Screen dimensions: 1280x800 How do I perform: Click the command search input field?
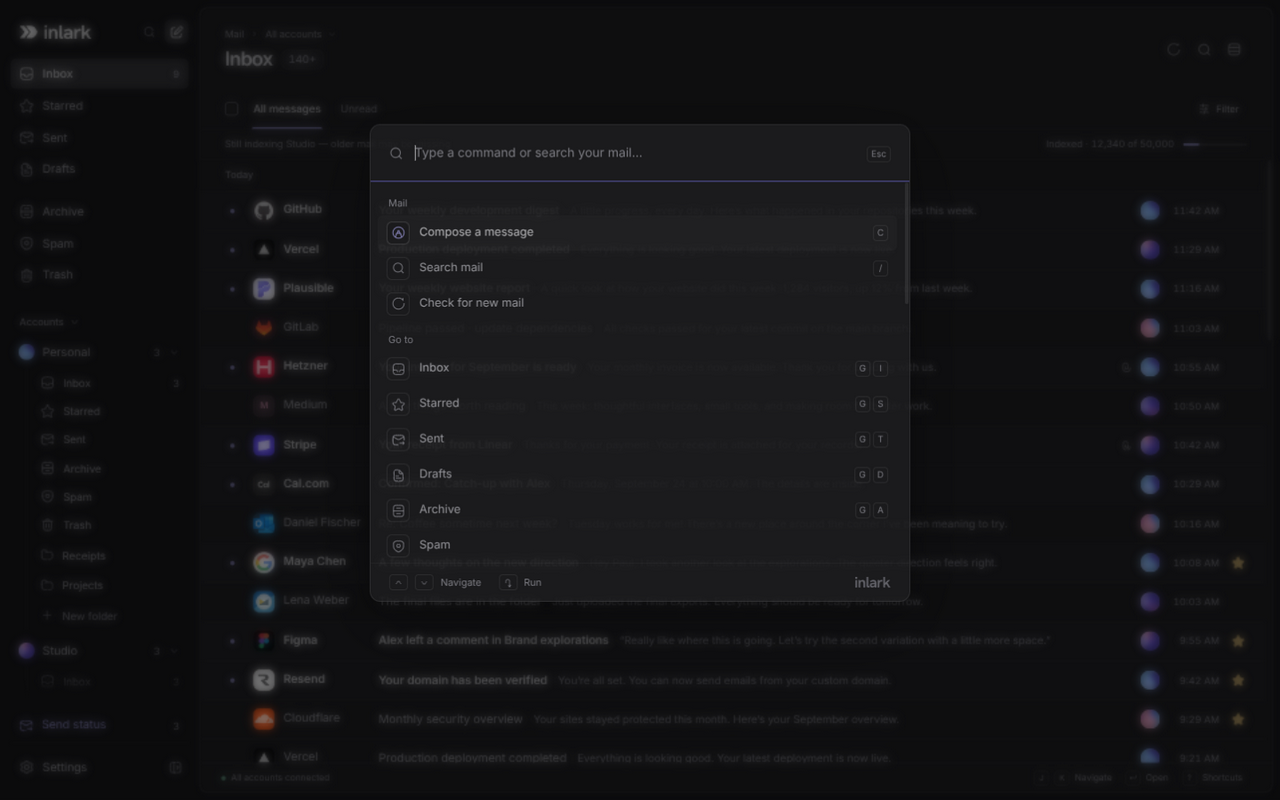pos(635,153)
